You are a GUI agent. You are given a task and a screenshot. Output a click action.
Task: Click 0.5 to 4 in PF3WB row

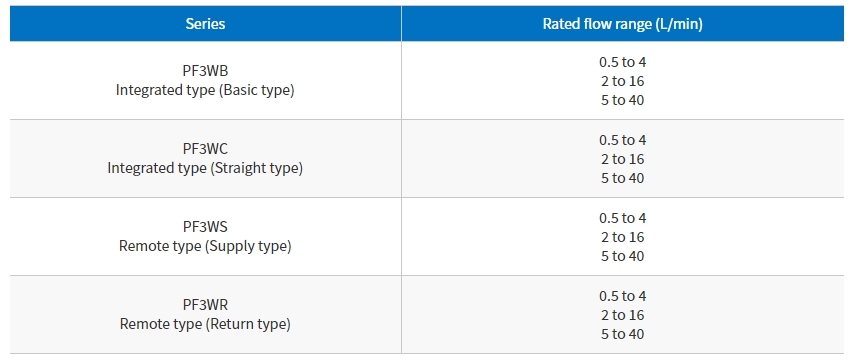[623, 62]
